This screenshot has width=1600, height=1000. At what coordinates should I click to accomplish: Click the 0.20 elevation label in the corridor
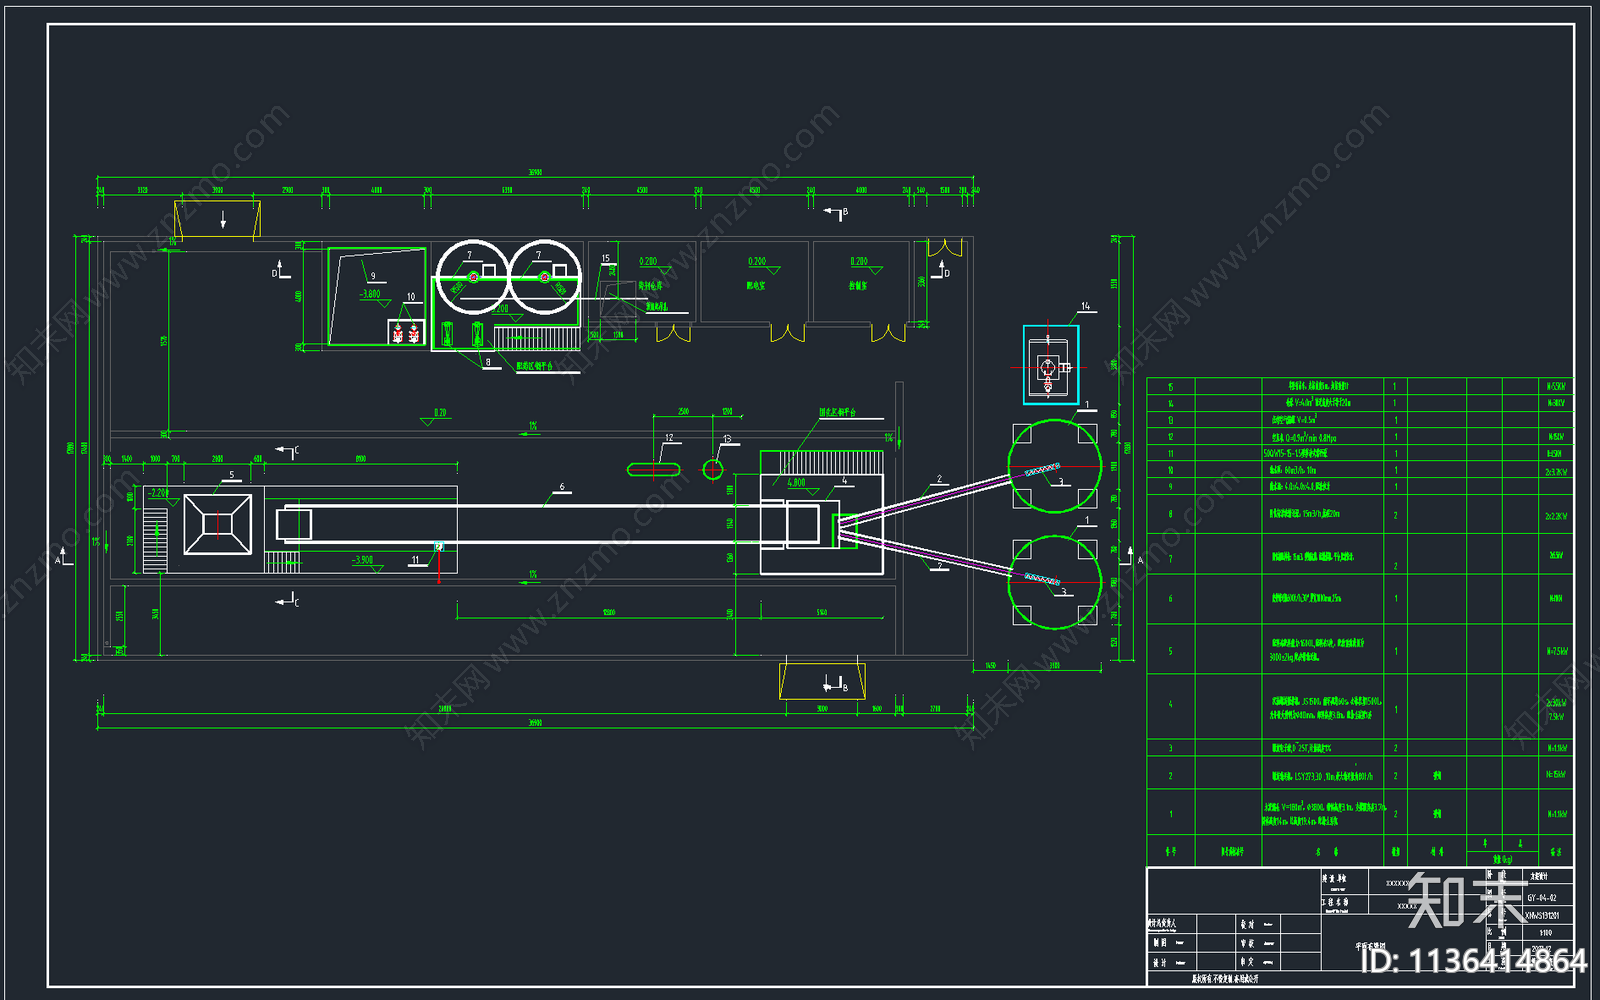point(440,412)
